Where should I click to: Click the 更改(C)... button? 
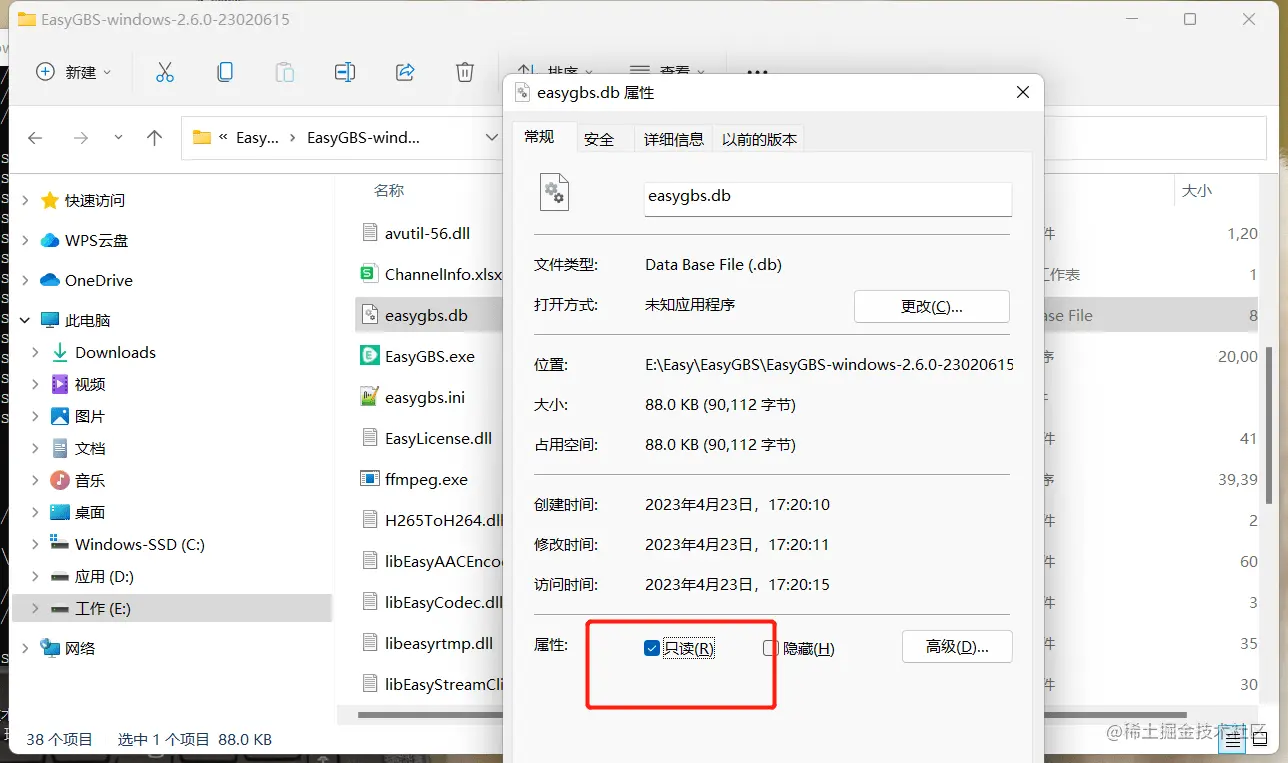point(932,306)
